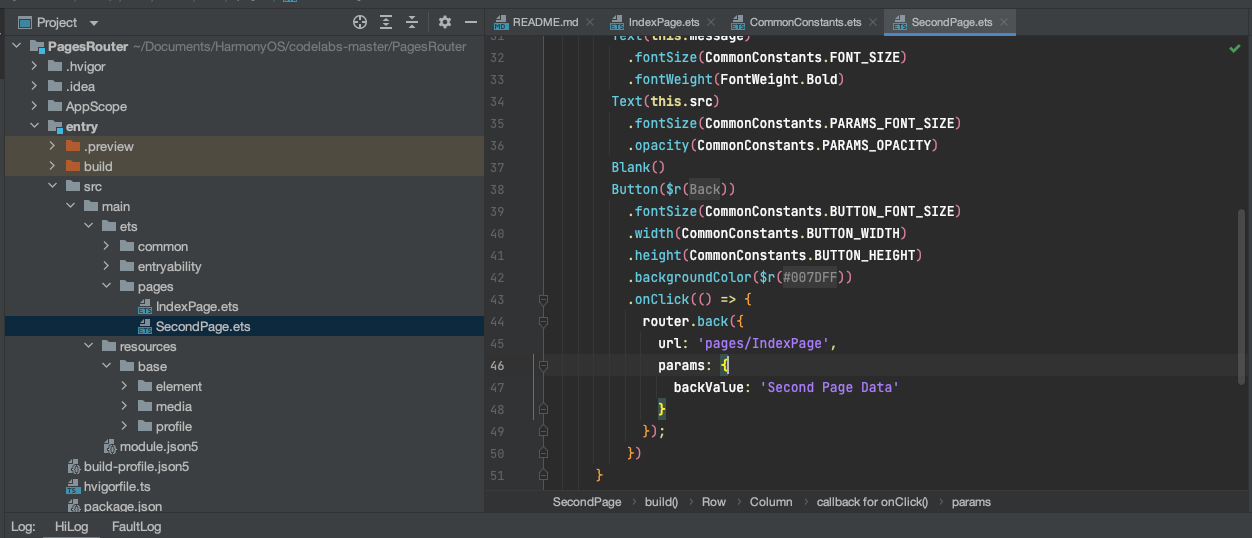Select the SecondPage.ets editor tab
The width and height of the screenshot is (1252, 538).
click(x=952, y=22)
